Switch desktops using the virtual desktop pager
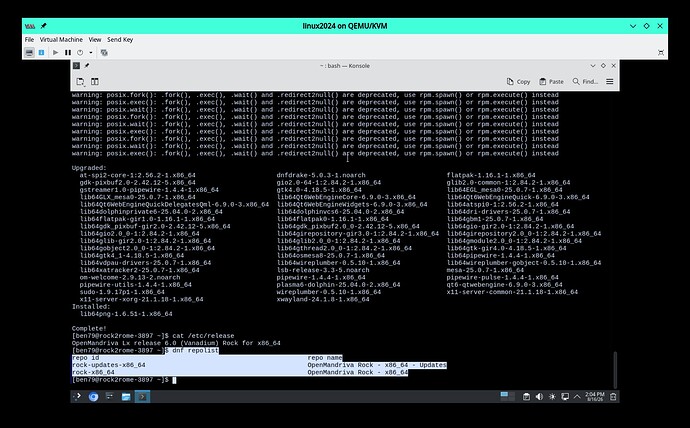690x428 pixels. point(508,396)
